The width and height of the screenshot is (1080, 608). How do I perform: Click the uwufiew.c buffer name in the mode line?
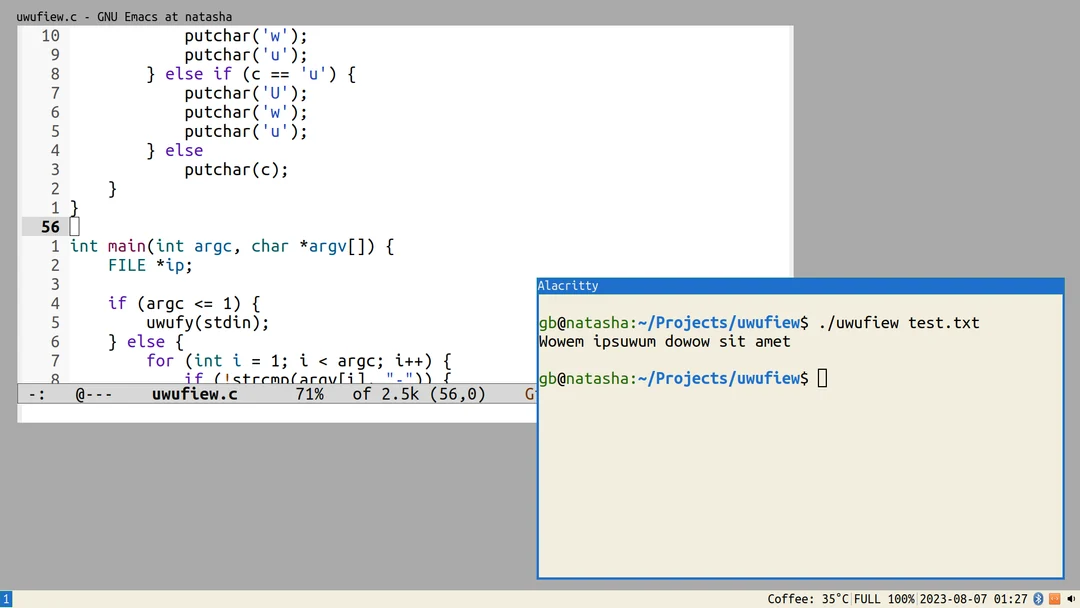[x=194, y=394]
